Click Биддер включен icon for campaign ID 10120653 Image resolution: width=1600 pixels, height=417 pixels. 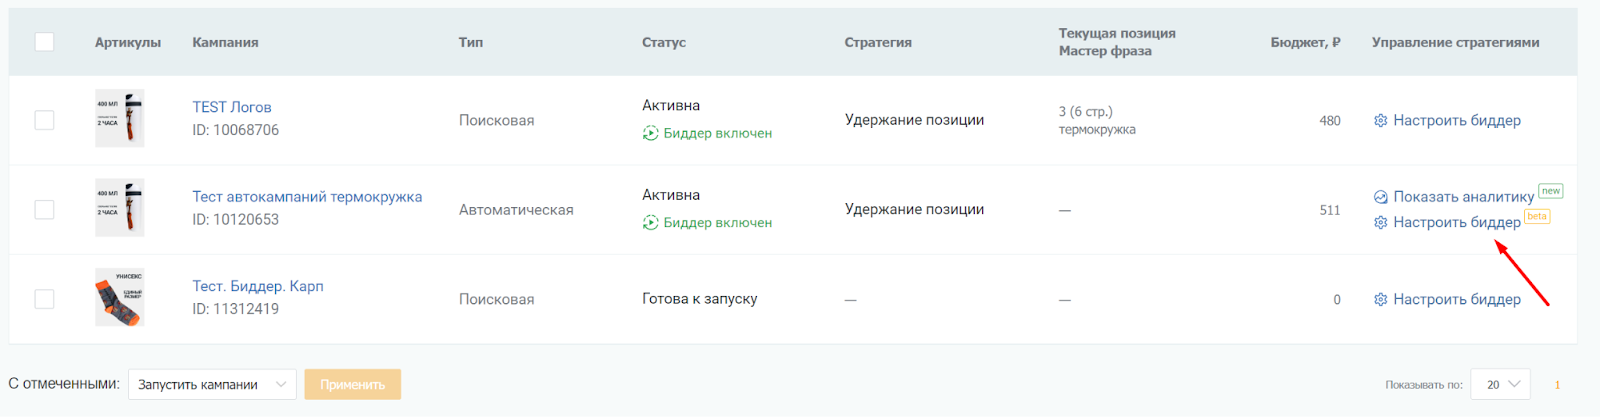[650, 223]
